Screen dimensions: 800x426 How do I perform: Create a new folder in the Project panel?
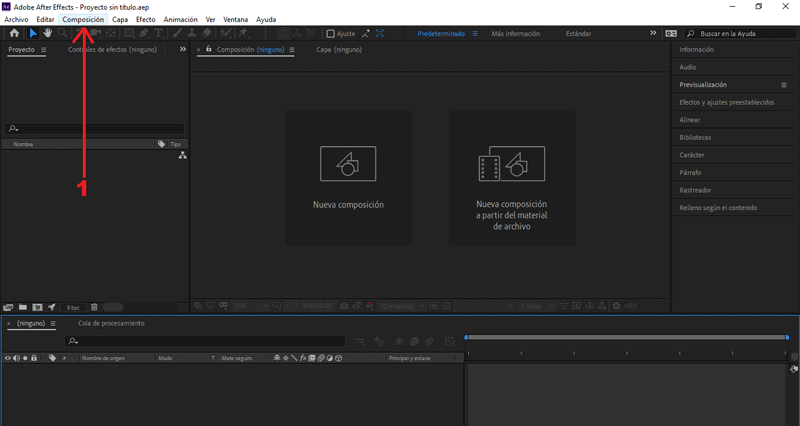[x=23, y=307]
